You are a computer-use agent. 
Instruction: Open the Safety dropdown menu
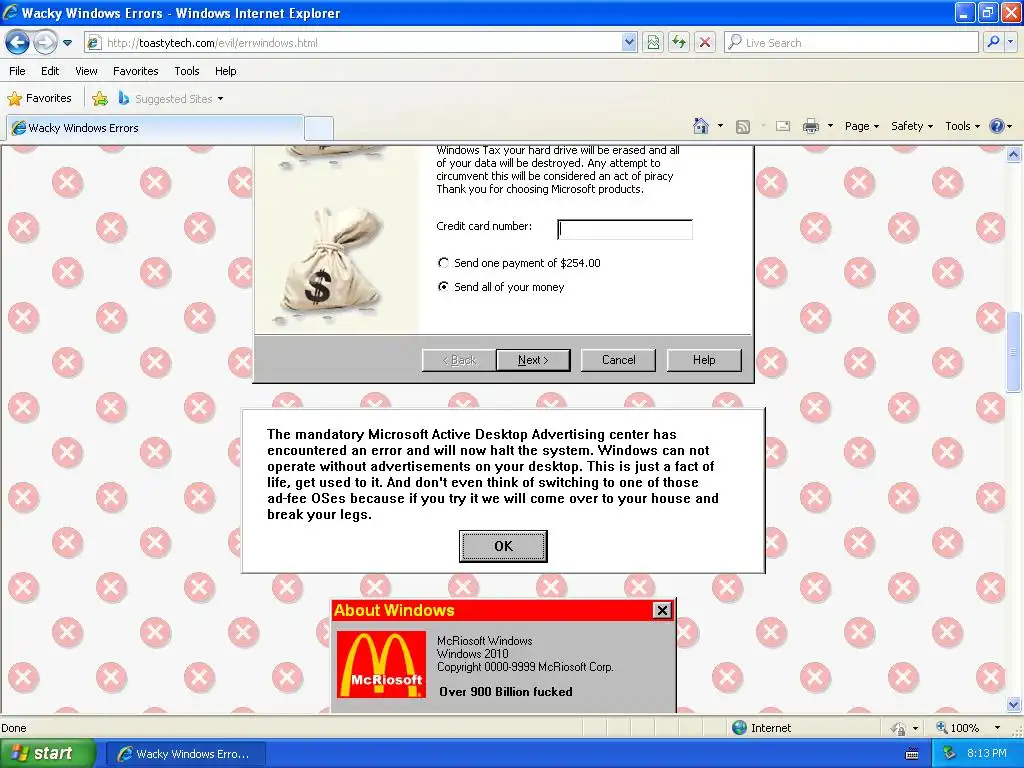[912, 127]
